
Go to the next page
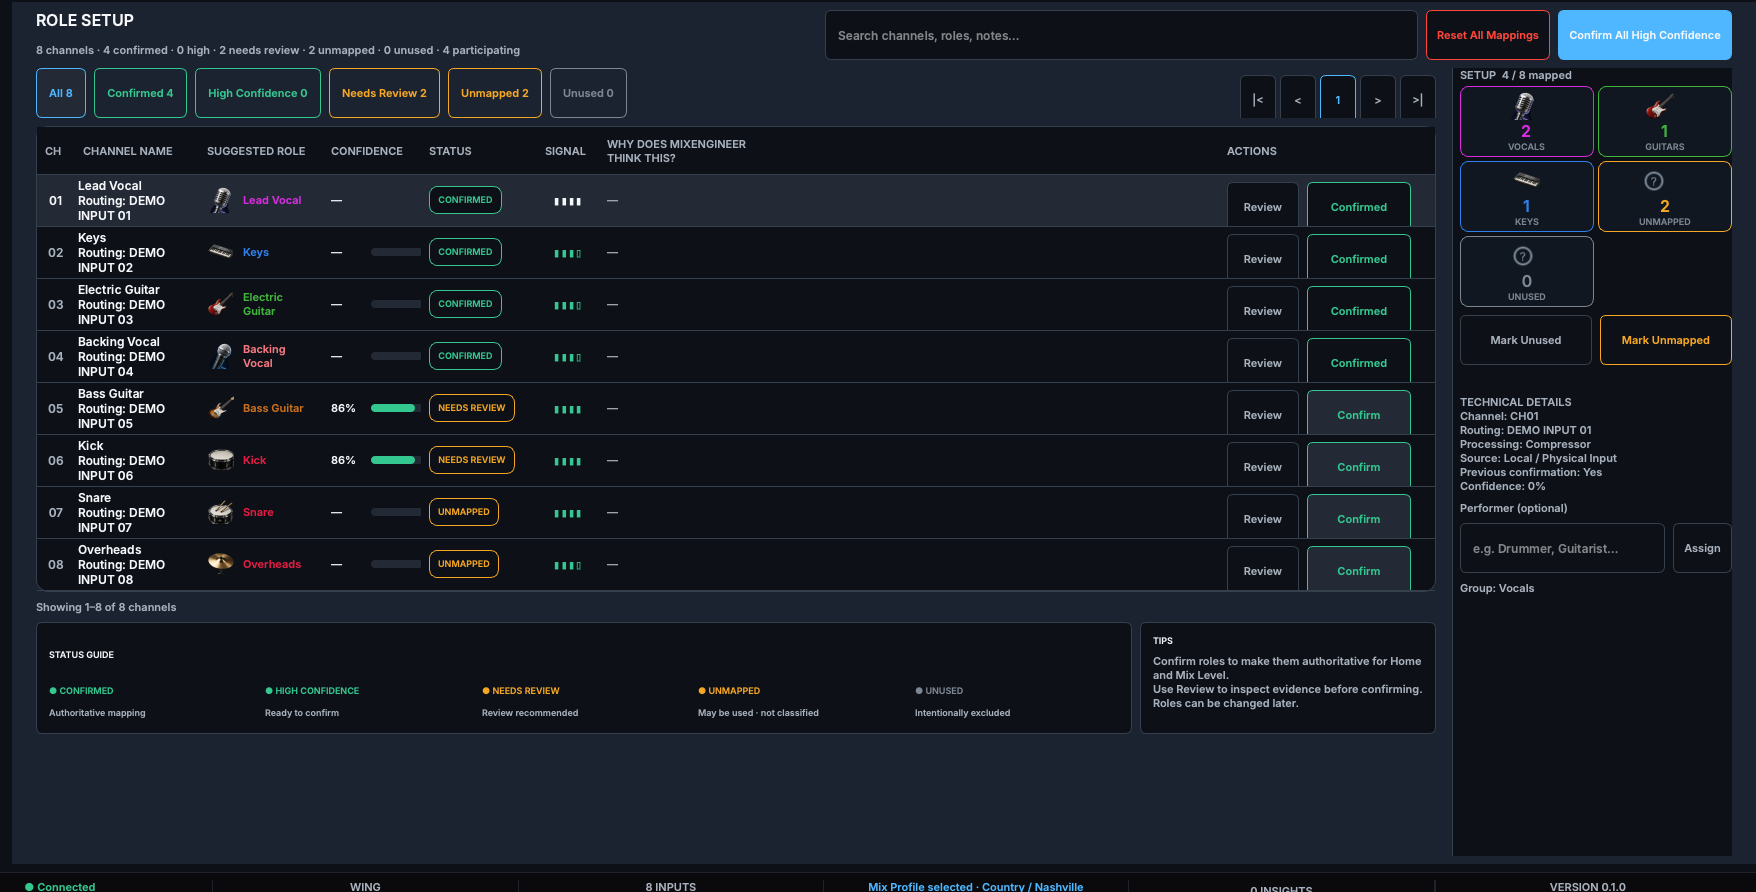coord(1378,98)
